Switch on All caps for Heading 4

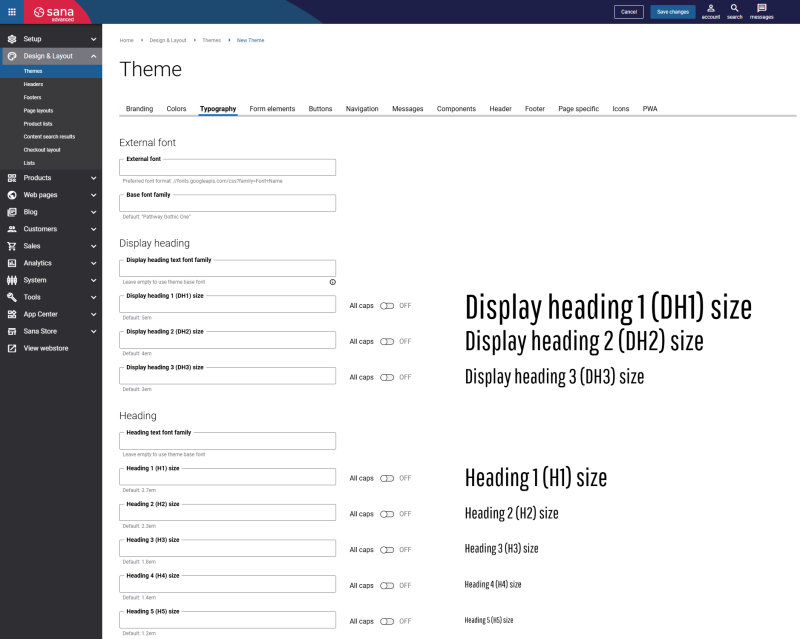(387, 586)
